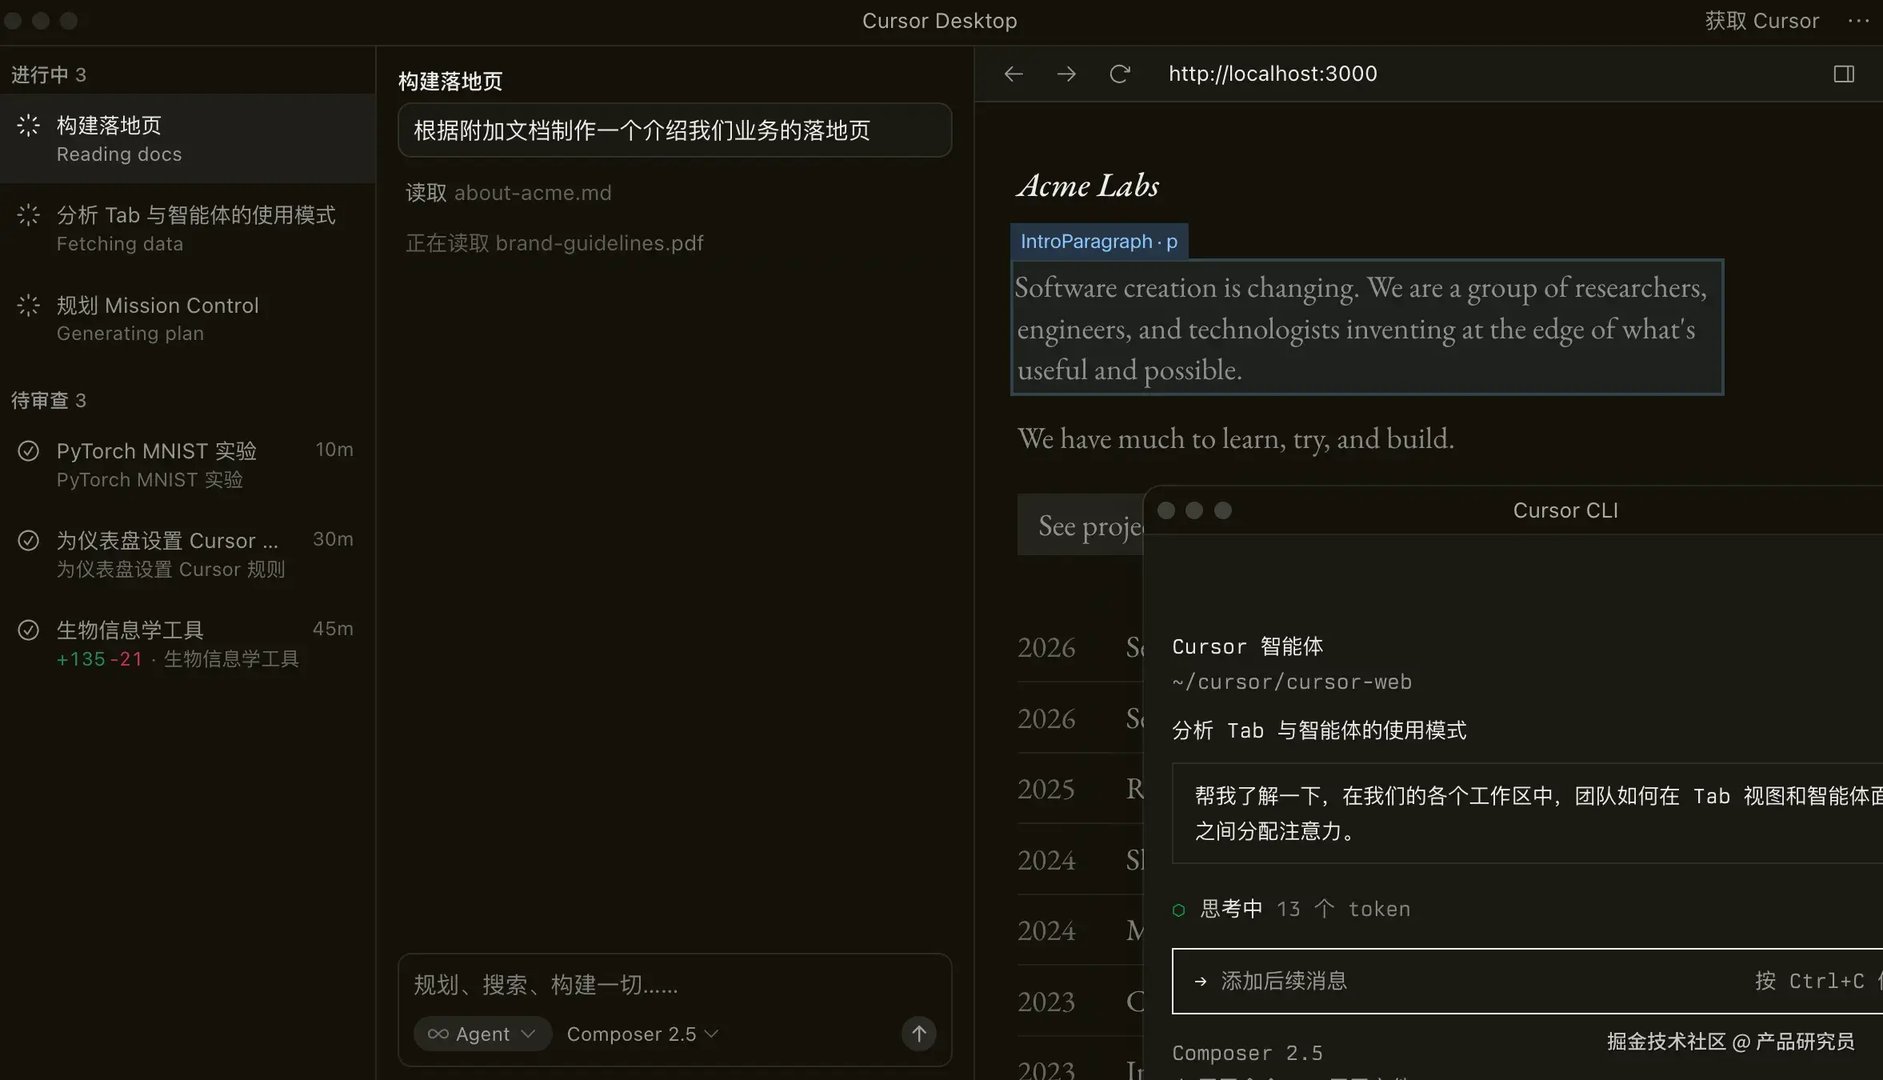This screenshot has width=1883, height=1080.
Task: Click spinner icon beside 规划 Mission Control
Action: [29, 305]
